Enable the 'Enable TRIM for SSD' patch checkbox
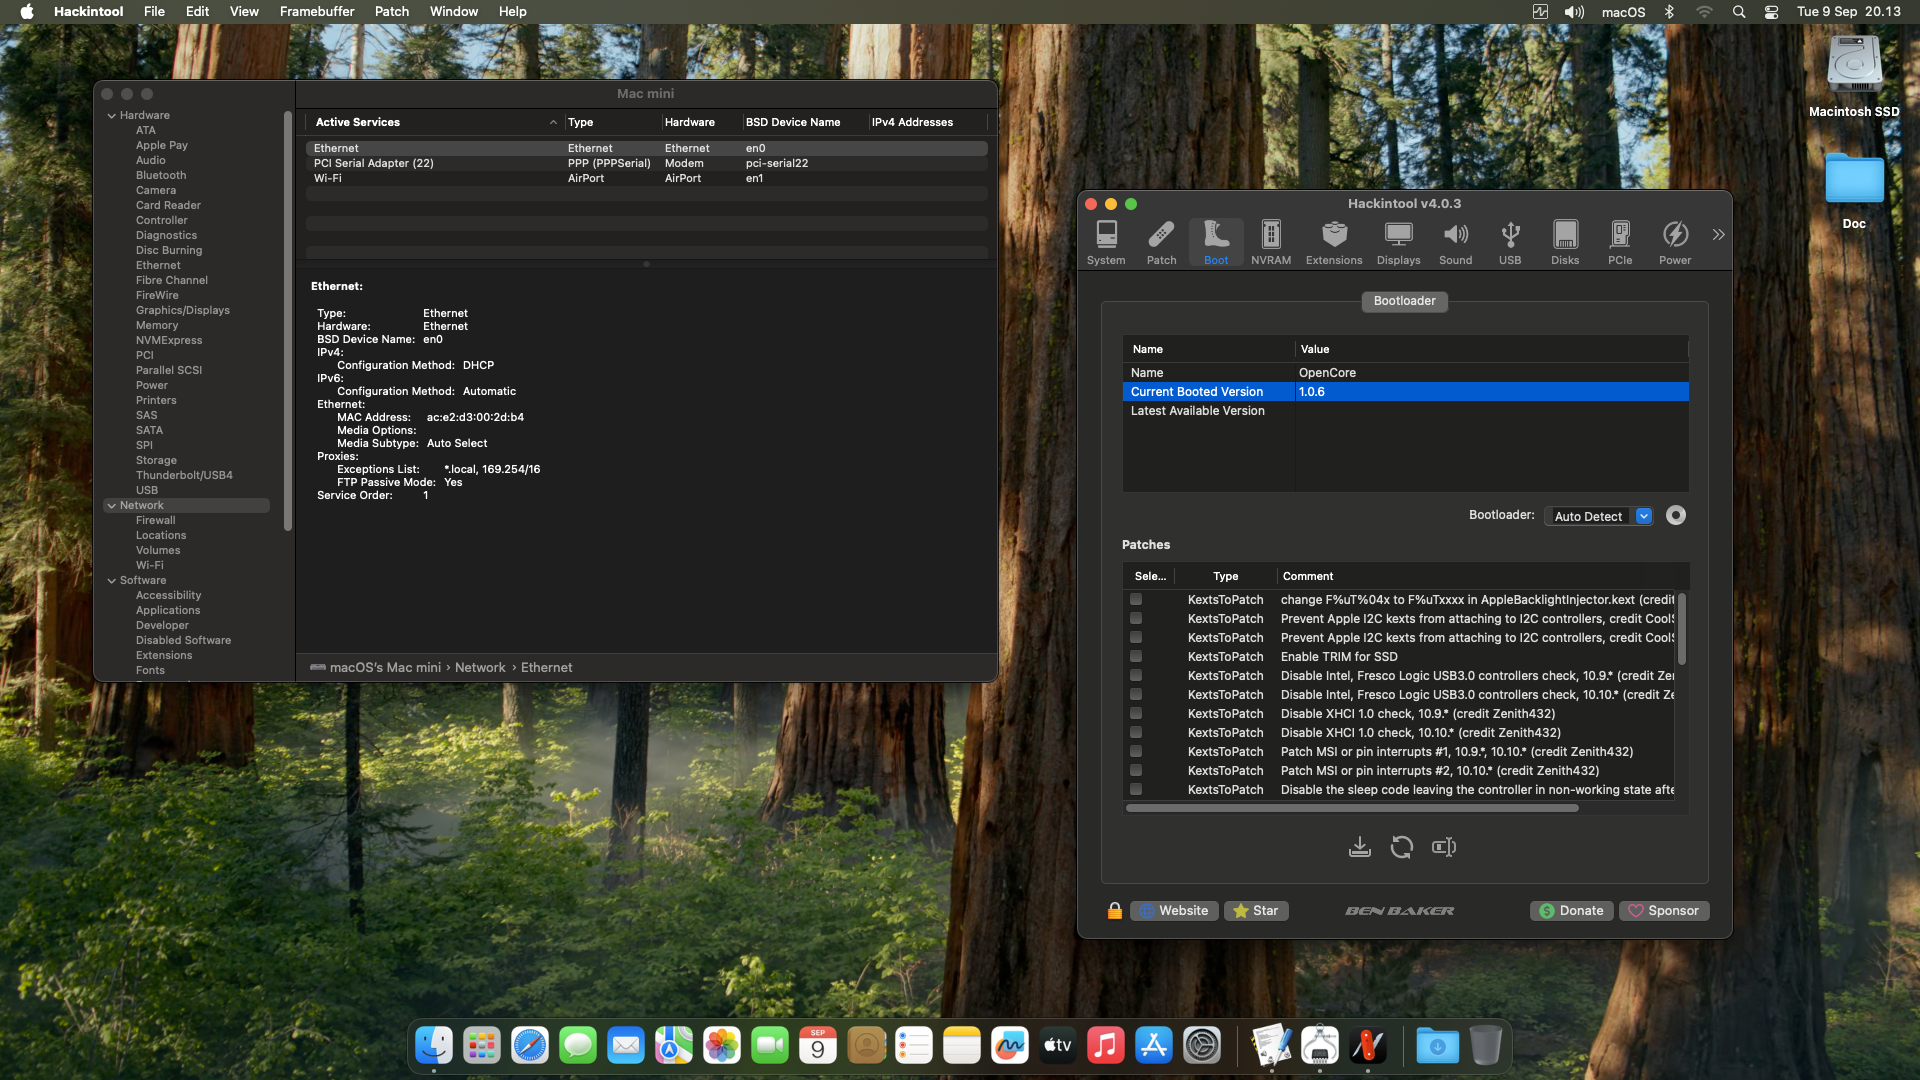The image size is (1920, 1080). 1136,656
